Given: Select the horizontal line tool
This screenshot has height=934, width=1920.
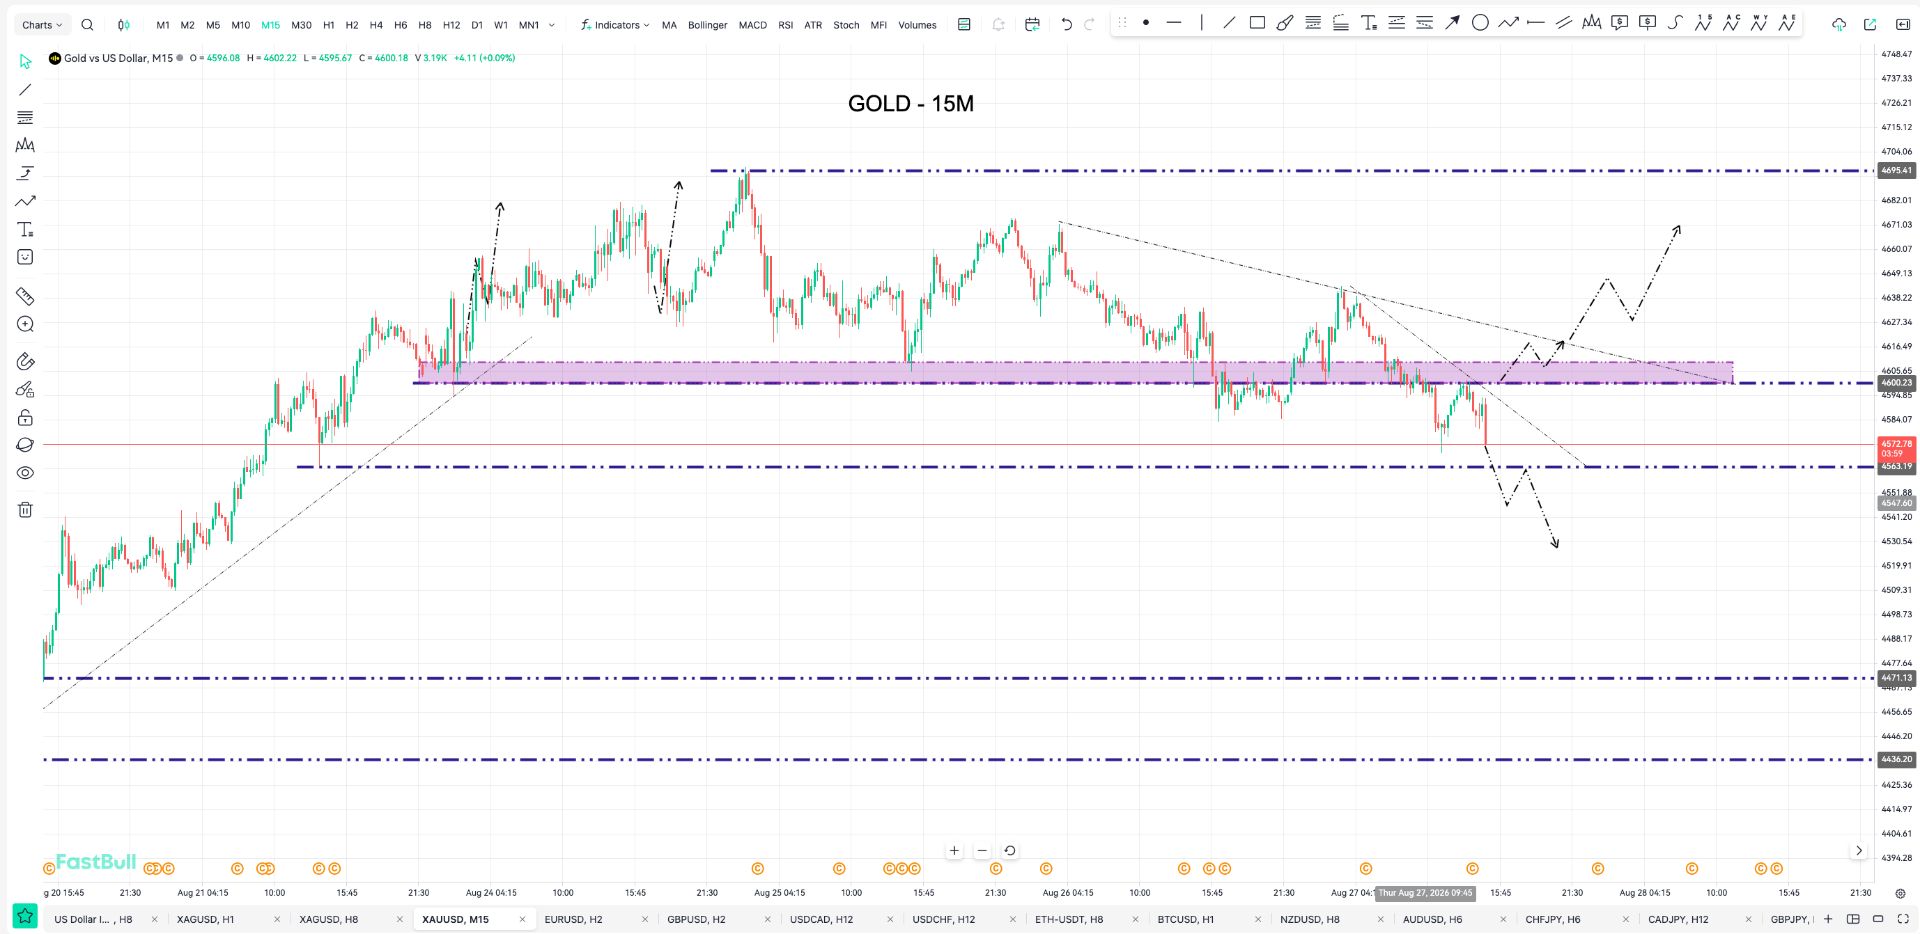Looking at the screenshot, I should coord(1174,23).
